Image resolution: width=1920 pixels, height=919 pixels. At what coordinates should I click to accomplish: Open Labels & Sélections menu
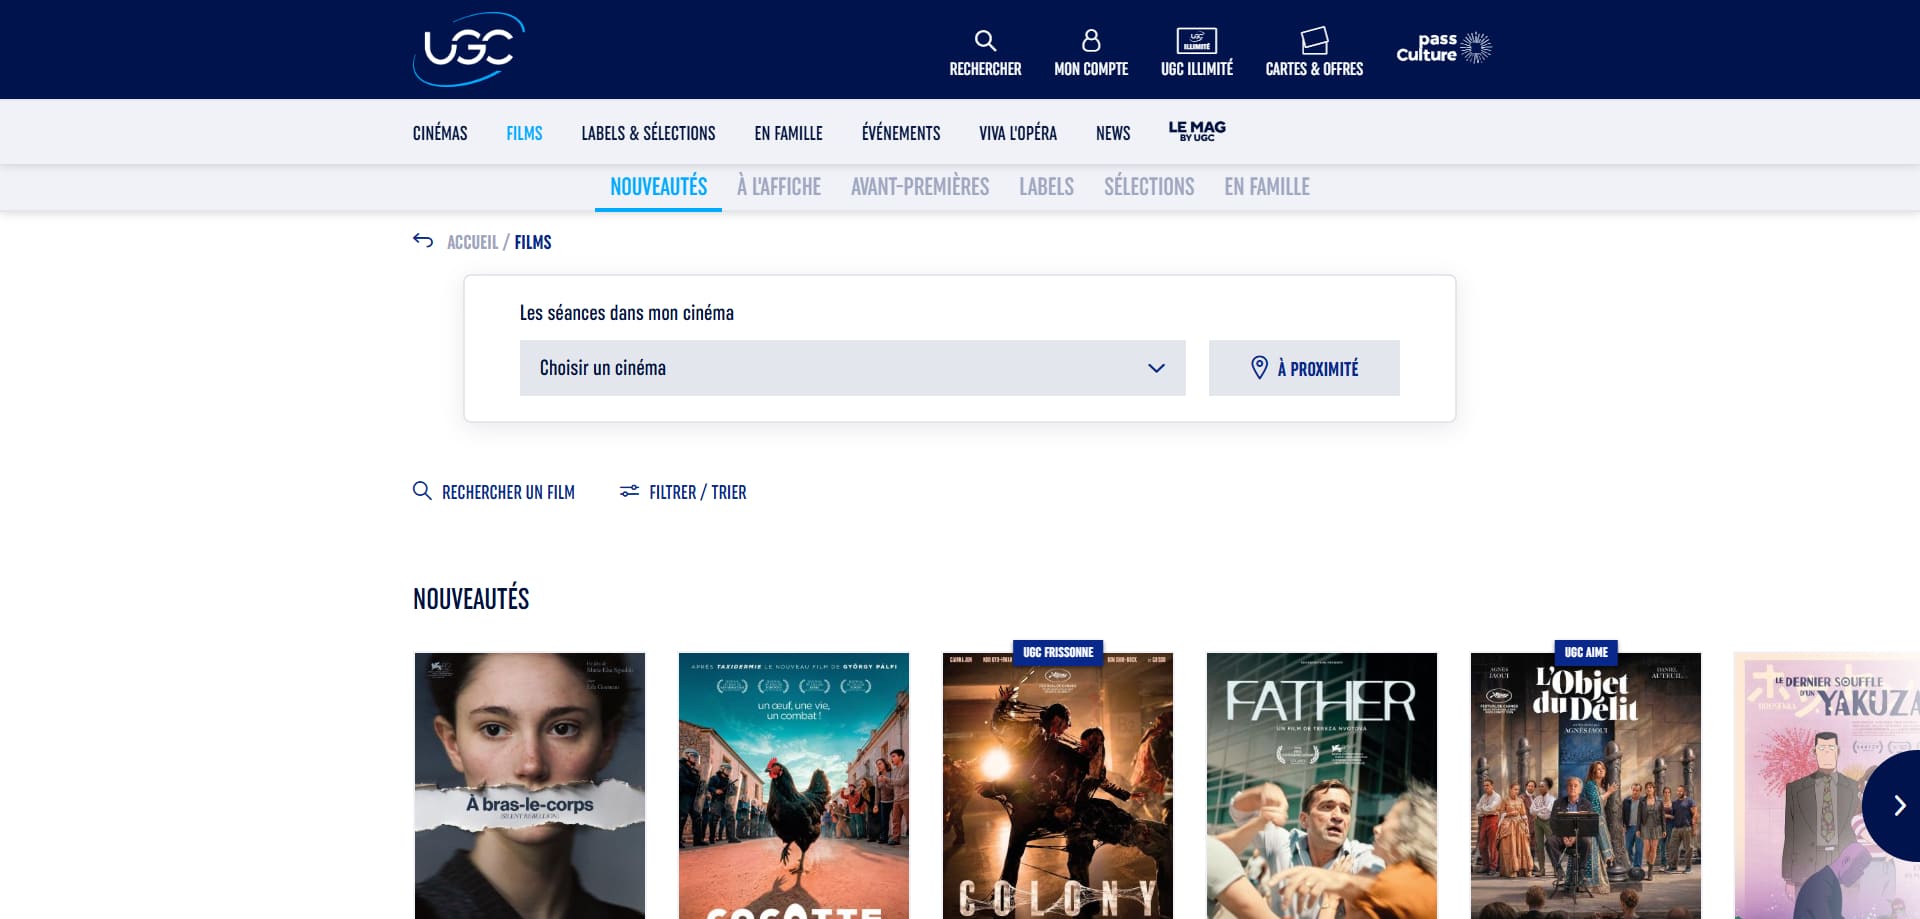coord(648,133)
